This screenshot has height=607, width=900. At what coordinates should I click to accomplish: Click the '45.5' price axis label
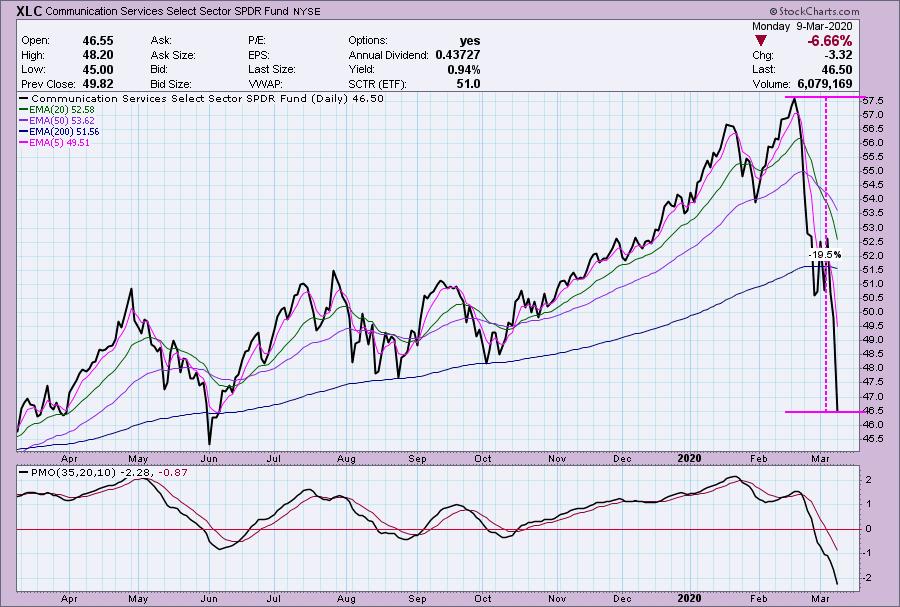tap(872, 438)
